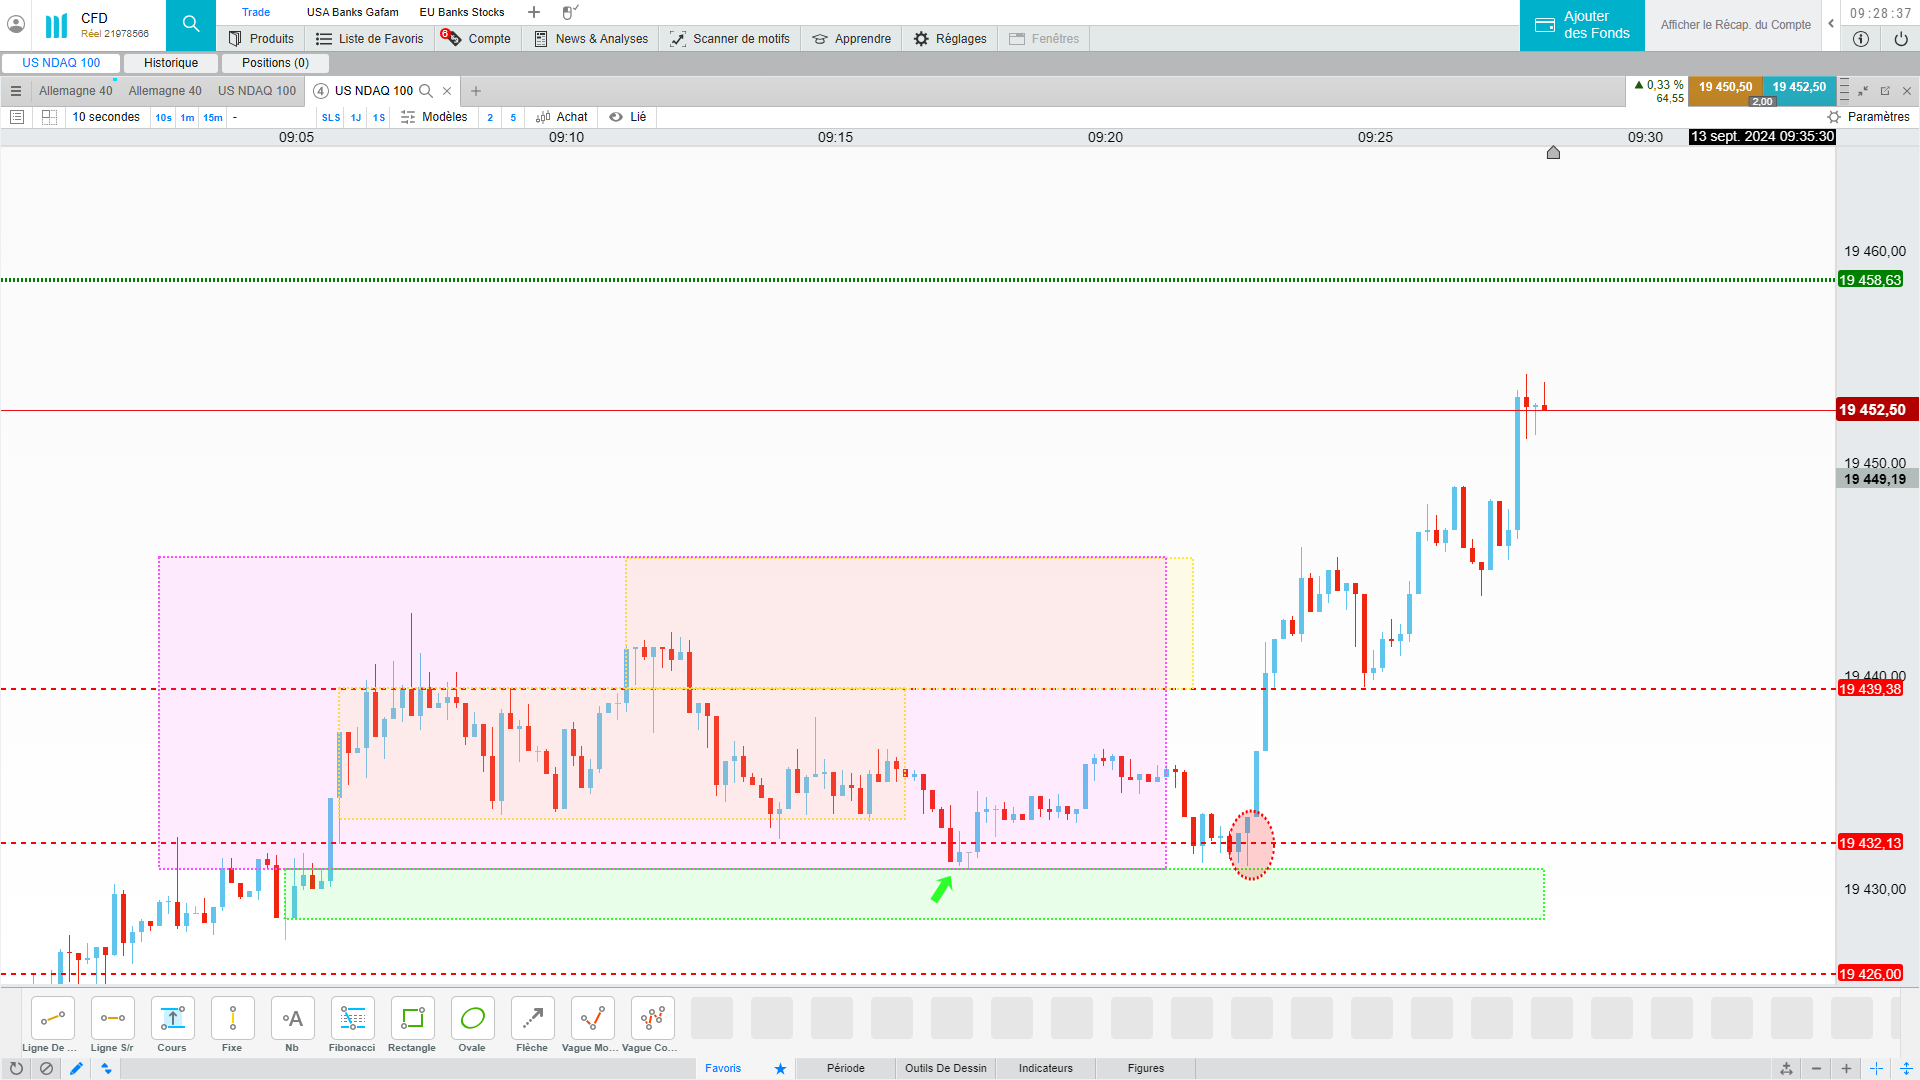Toggle the Favoris star icon

pyautogui.click(x=780, y=1068)
